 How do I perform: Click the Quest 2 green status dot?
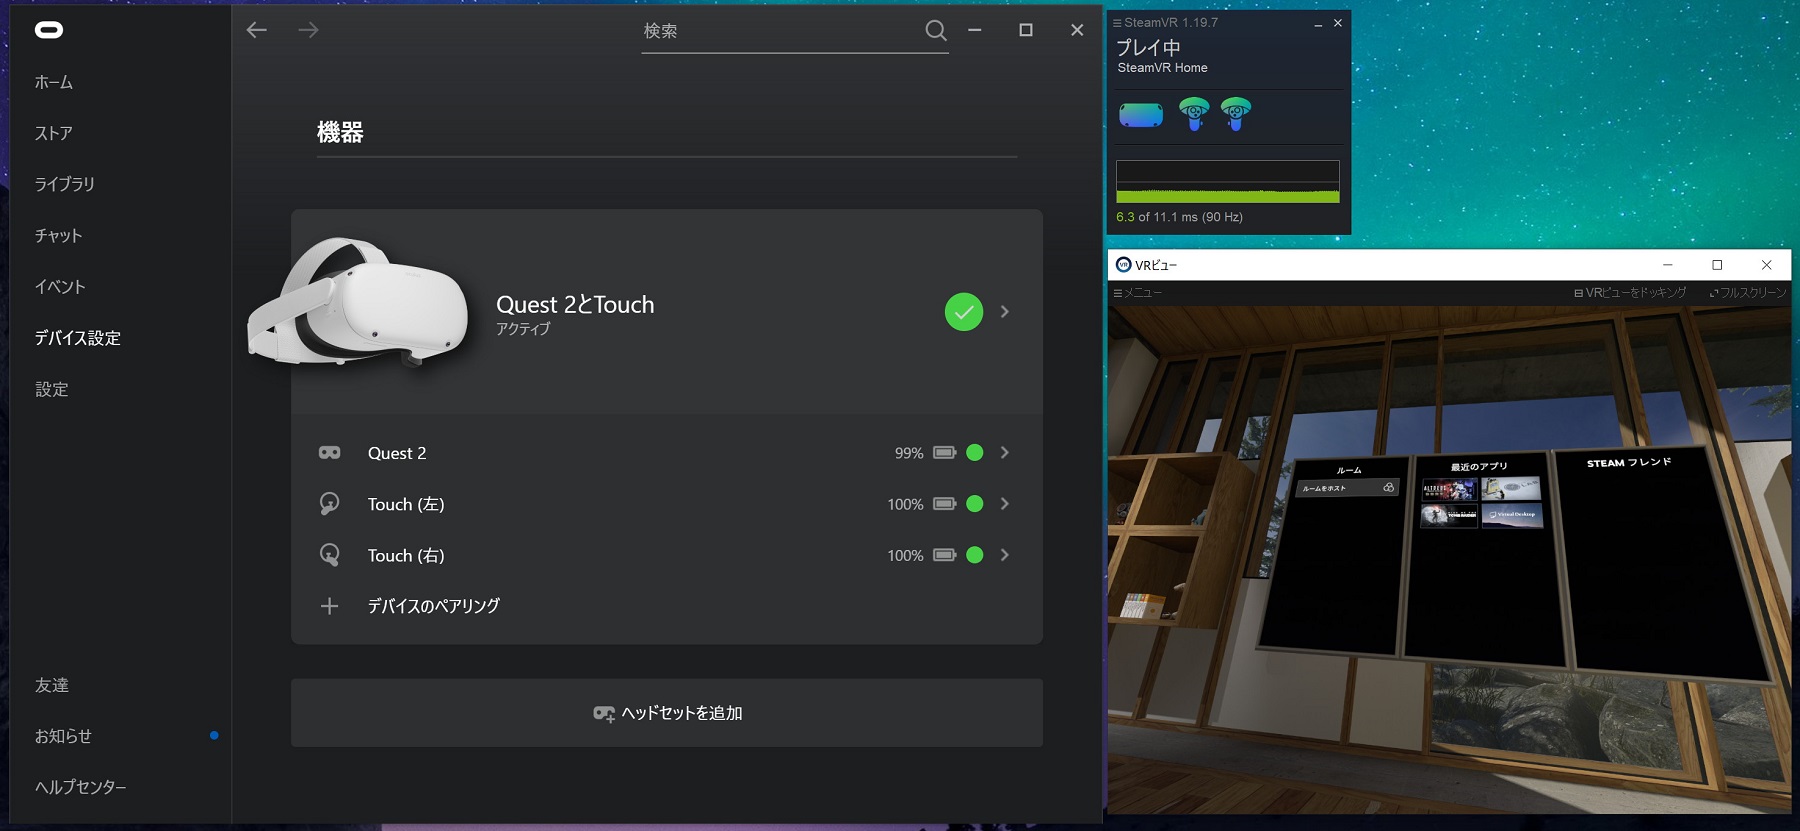[x=975, y=453]
